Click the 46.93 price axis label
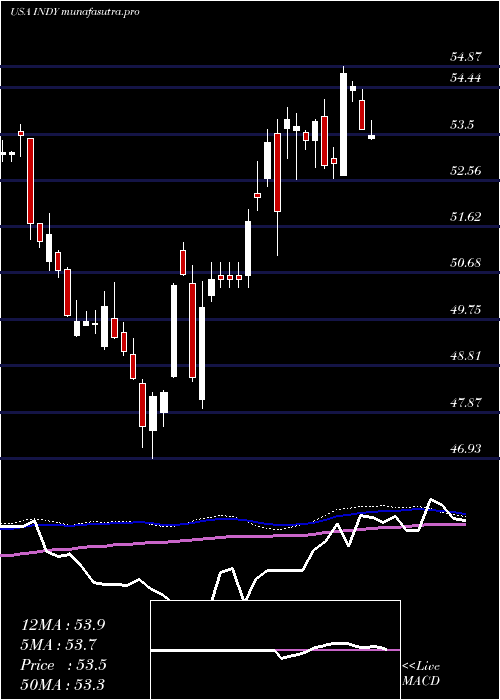The width and height of the screenshot is (500, 700). [466, 448]
